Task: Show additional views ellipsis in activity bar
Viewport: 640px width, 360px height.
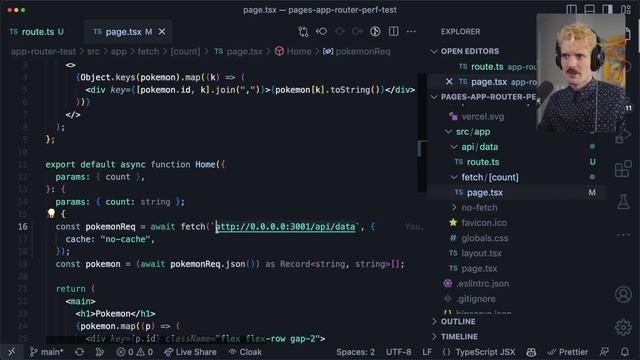Action: [623, 235]
